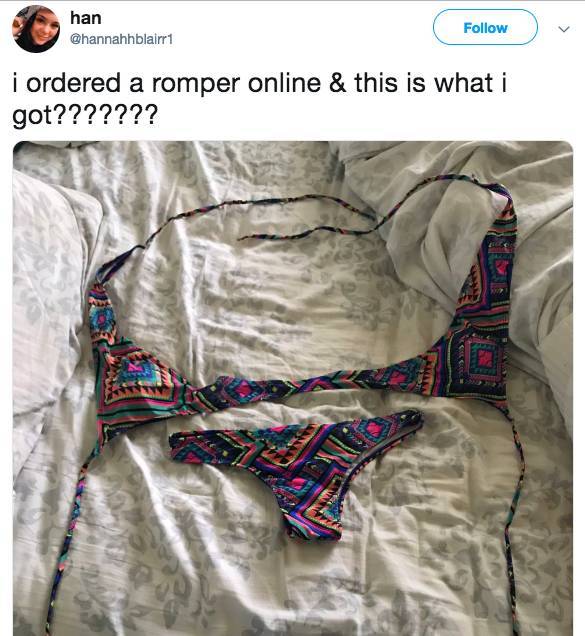Open han's profile avatar picture

36,29
